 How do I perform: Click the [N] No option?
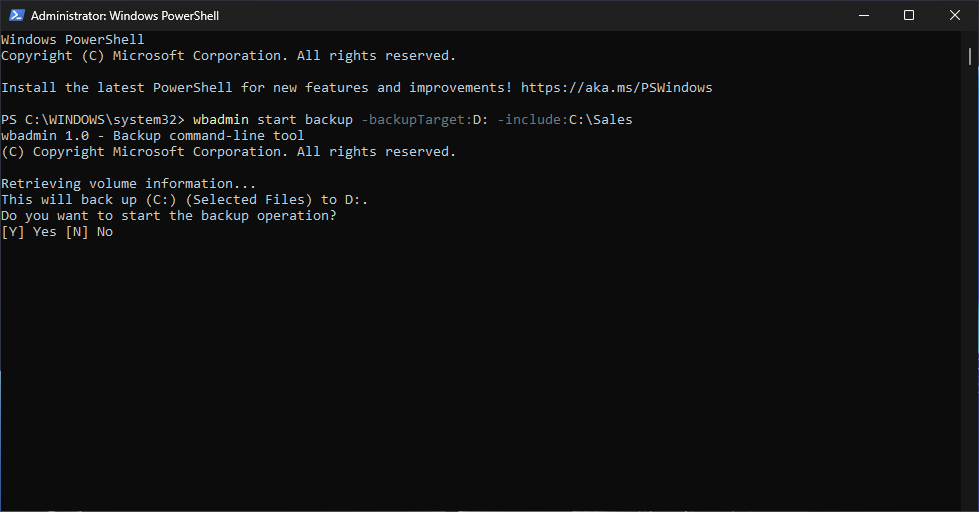[89, 232]
